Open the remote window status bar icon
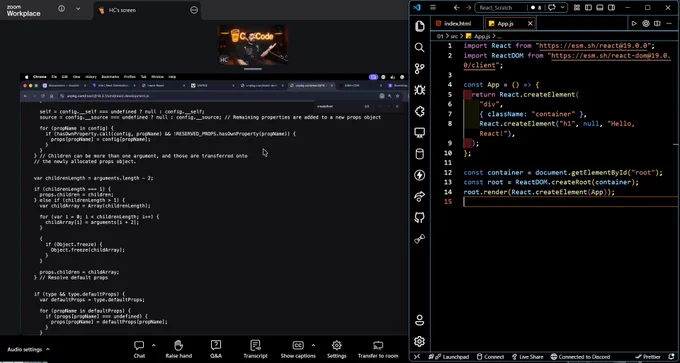The image size is (680, 363). [x=417, y=356]
